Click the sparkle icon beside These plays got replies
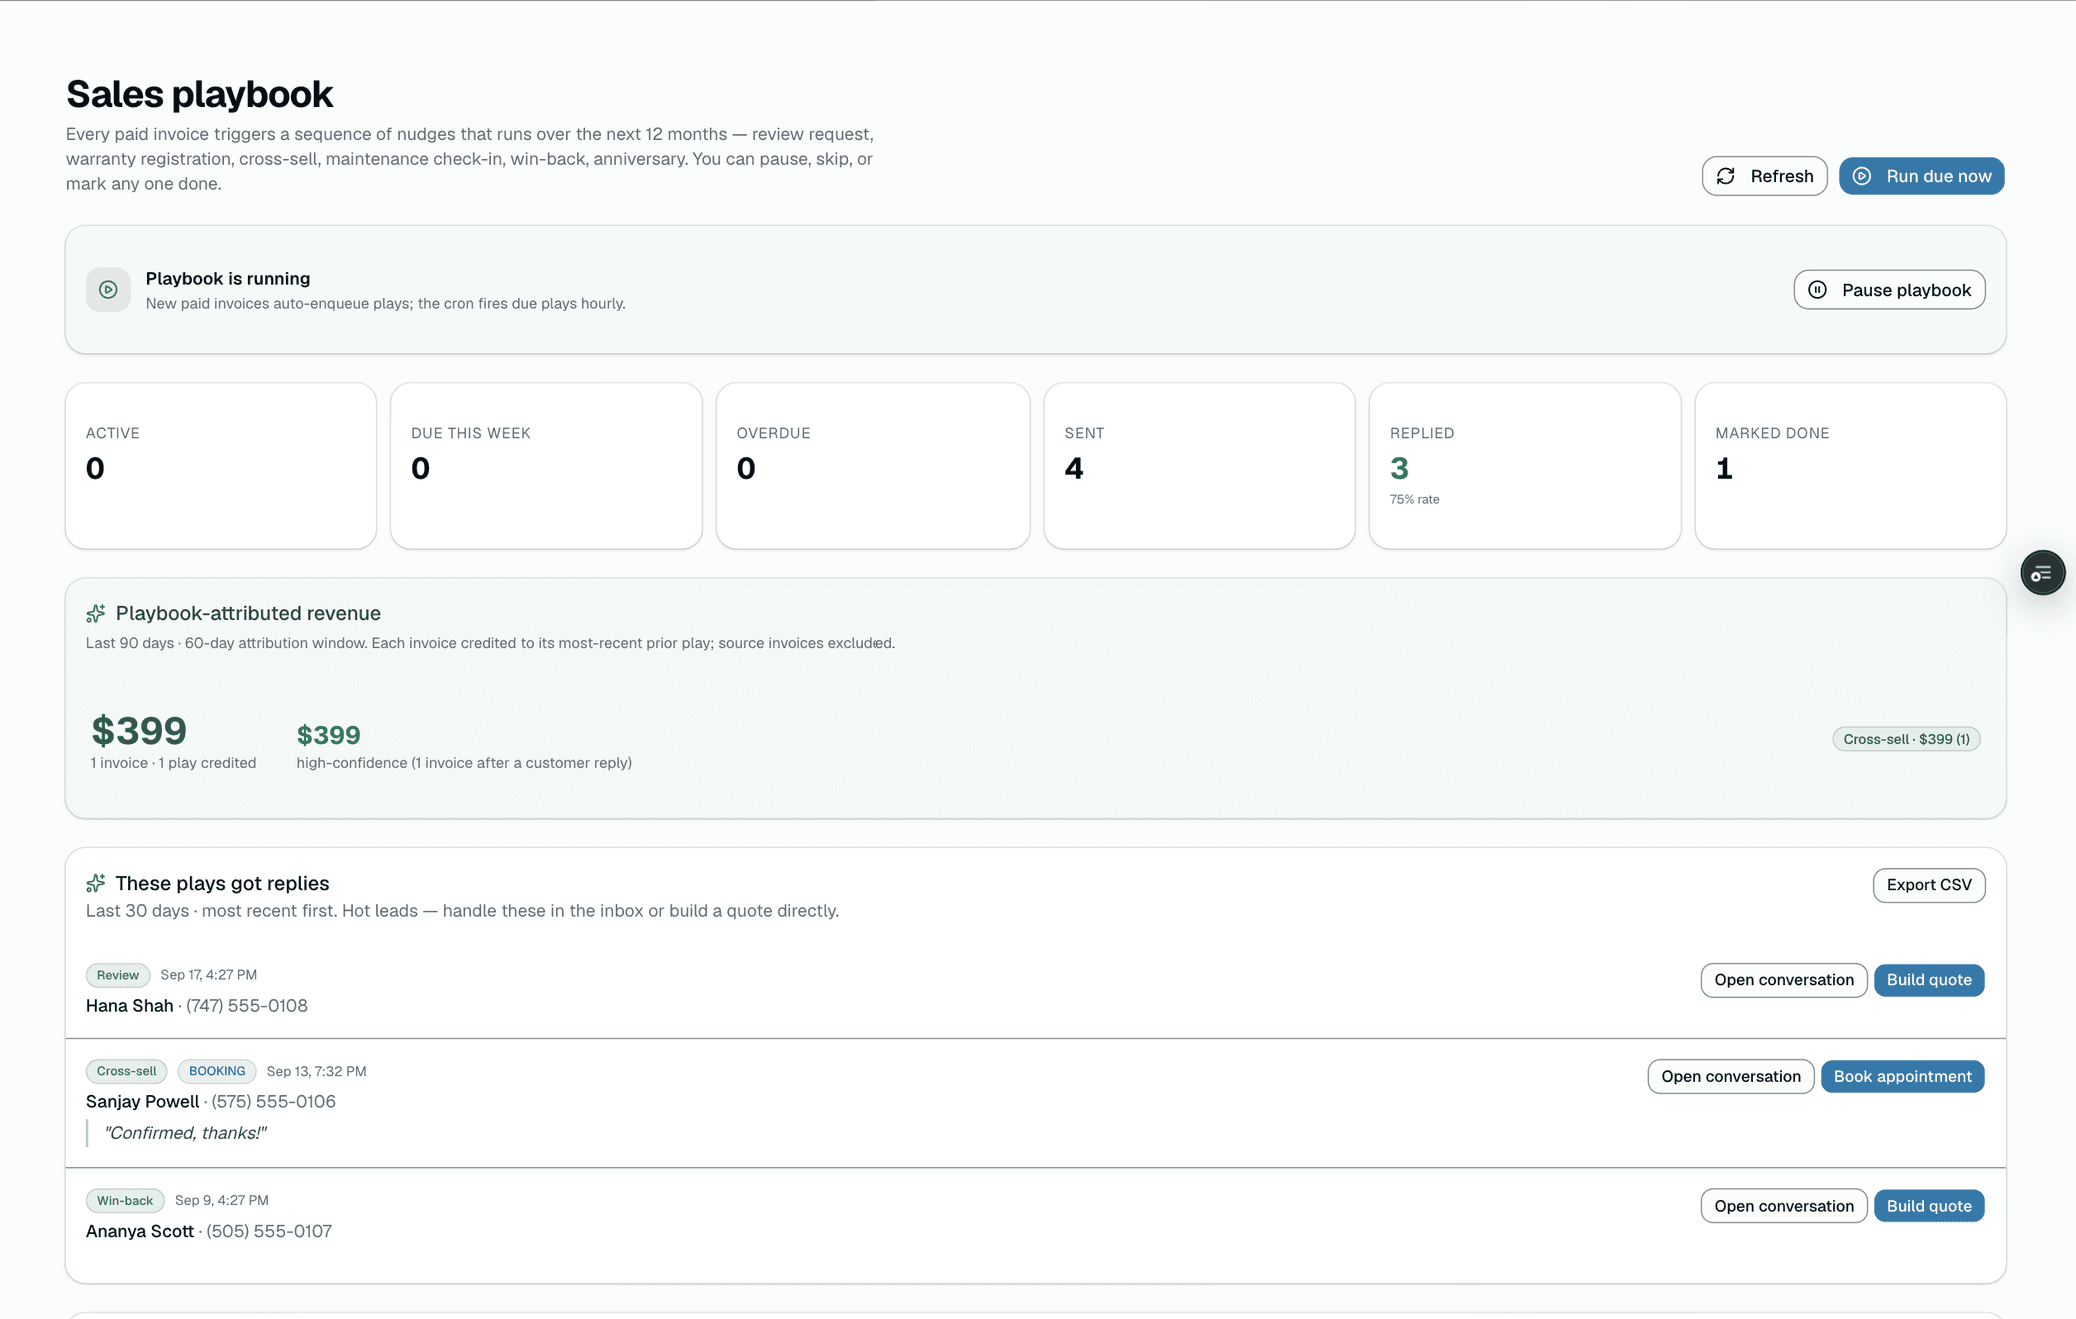 96,883
